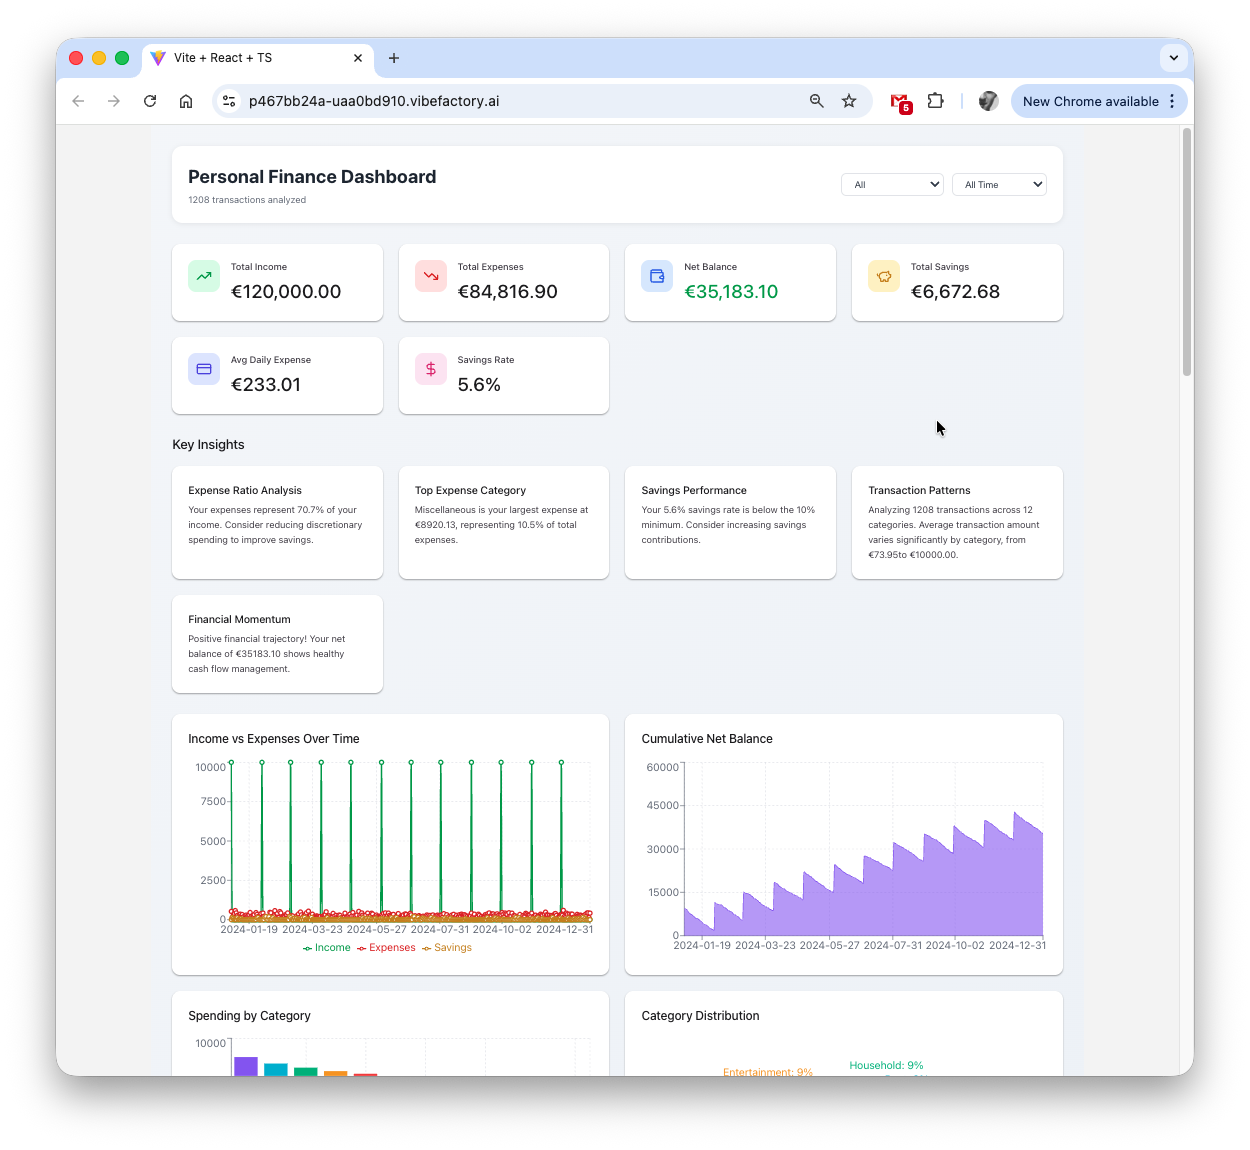Open the Chrome three-dot menu
Viewport: 1250px width, 1150px height.
pyautogui.click(x=1171, y=101)
